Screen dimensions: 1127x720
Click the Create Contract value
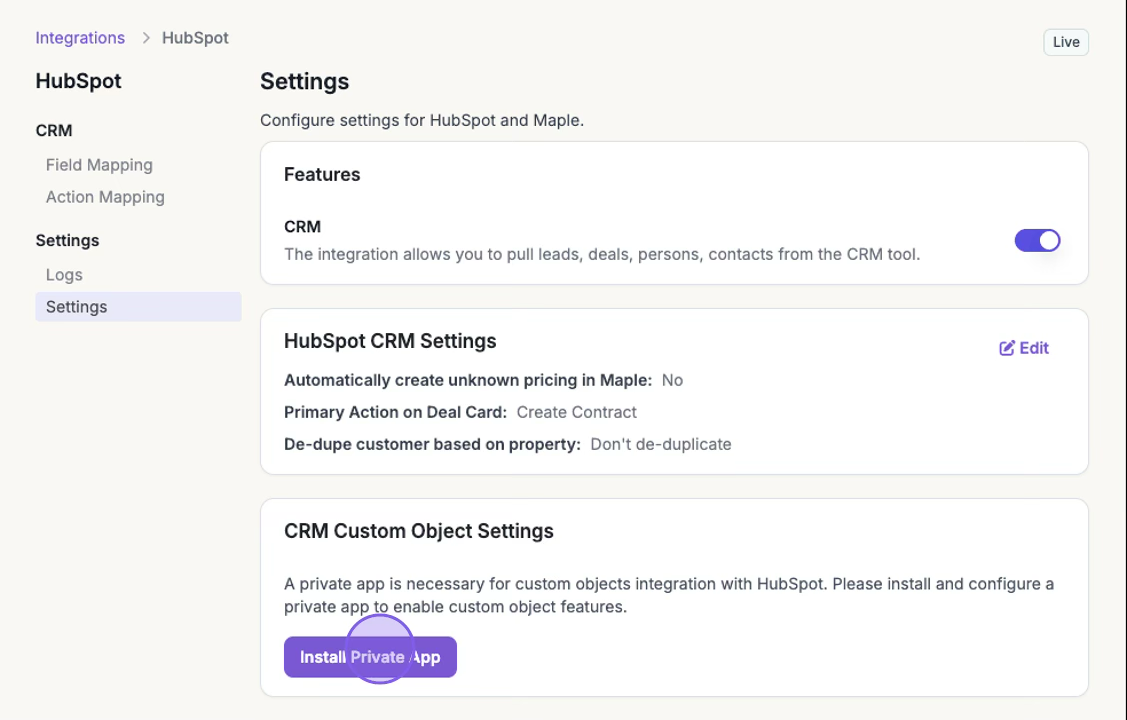click(577, 412)
